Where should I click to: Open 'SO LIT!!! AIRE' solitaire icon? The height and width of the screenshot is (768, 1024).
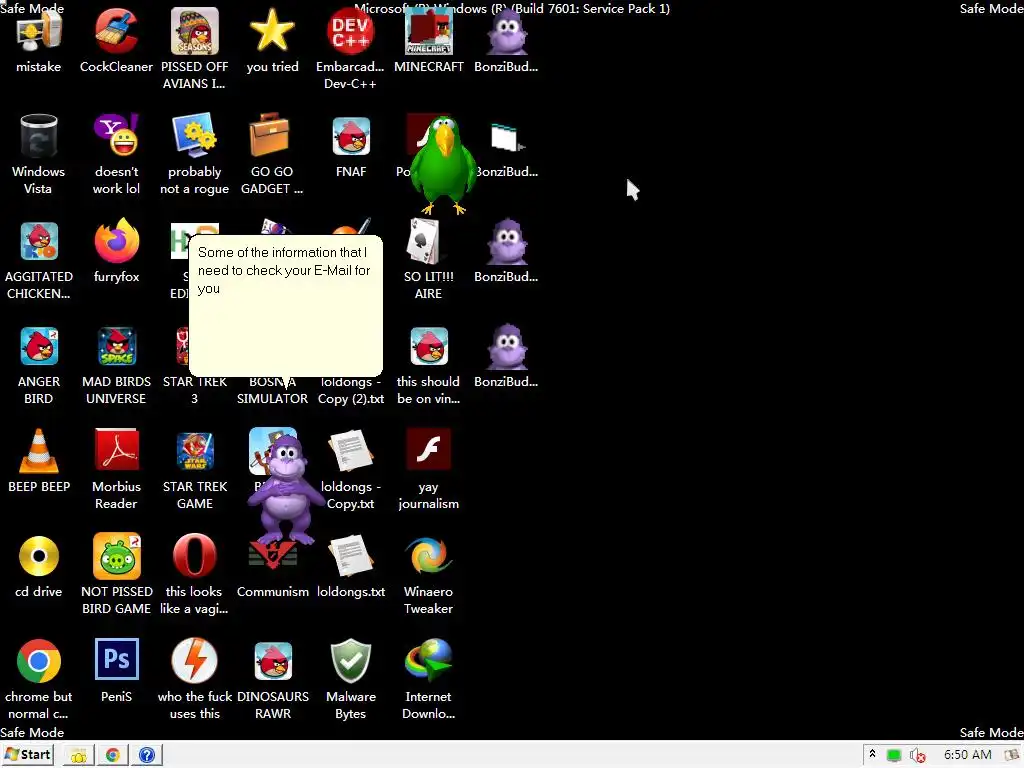tap(424, 240)
